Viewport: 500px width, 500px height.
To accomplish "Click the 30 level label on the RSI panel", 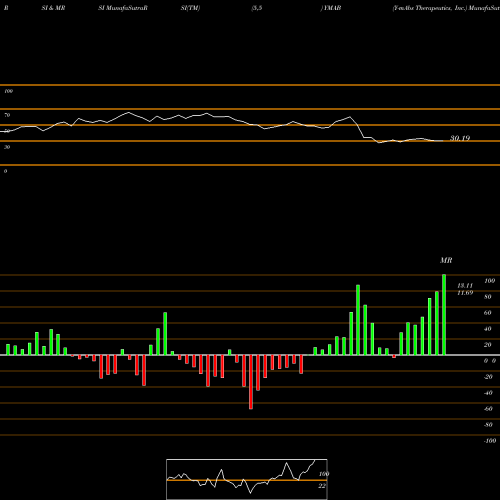I will tap(7, 147).
